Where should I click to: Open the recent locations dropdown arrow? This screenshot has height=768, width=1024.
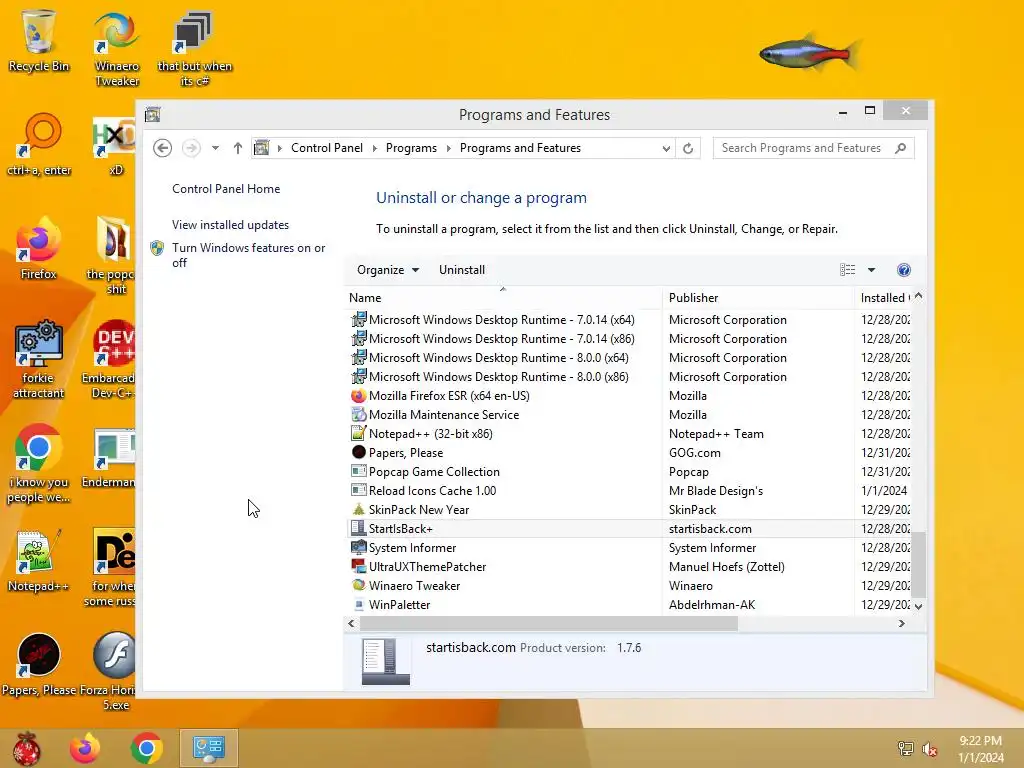click(x=215, y=148)
